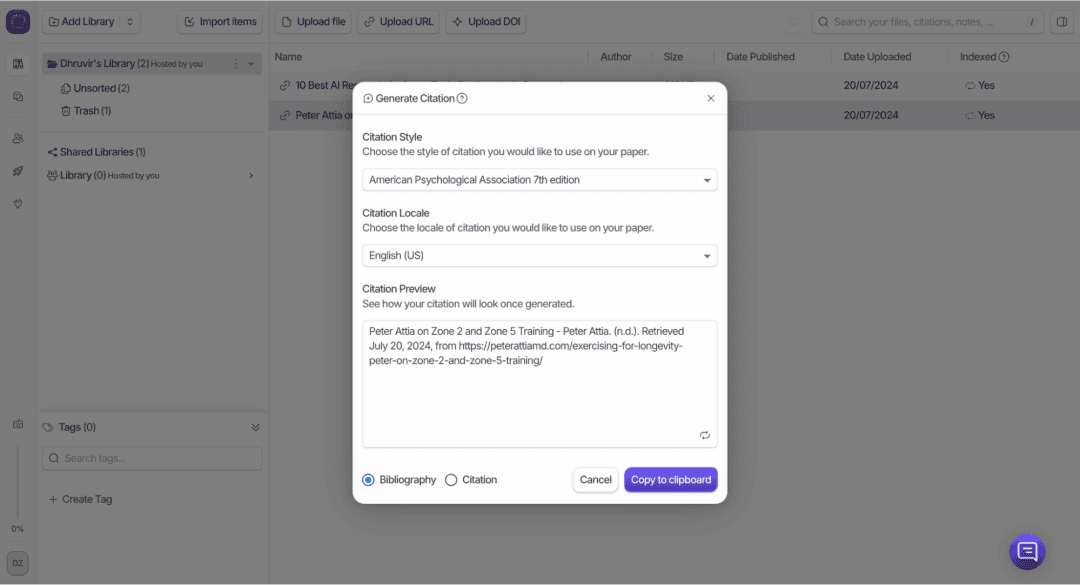The height and width of the screenshot is (585, 1080).
Task: Open the chat icon in left sidebar
Action: pyautogui.click(x=18, y=97)
